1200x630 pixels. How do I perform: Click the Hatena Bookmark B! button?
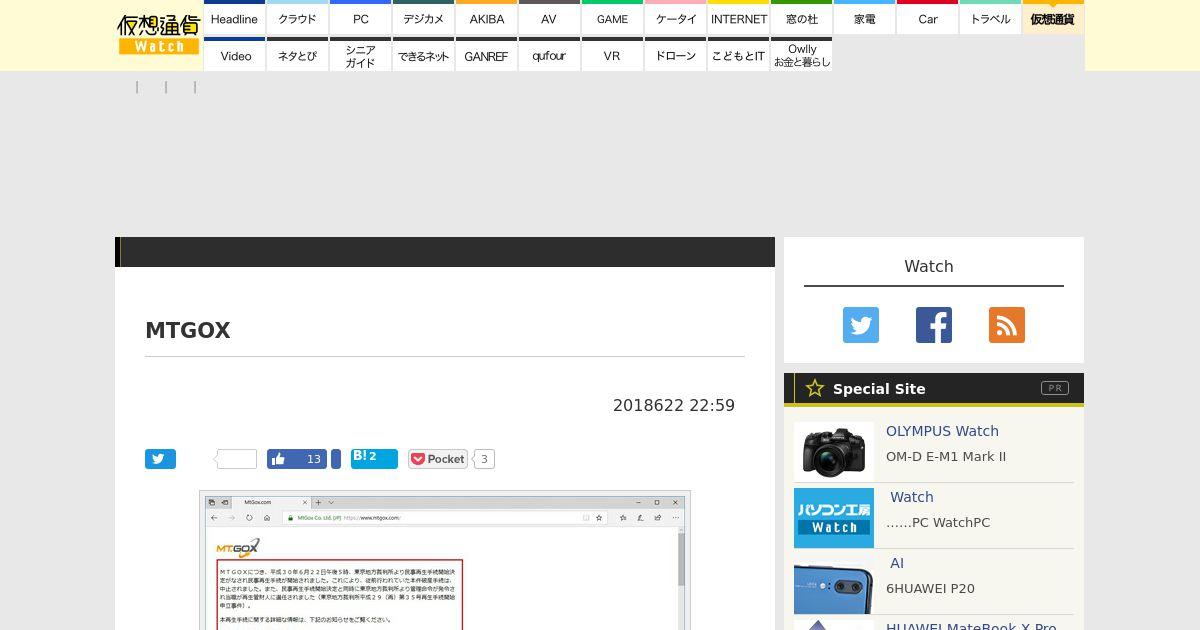click(x=374, y=458)
